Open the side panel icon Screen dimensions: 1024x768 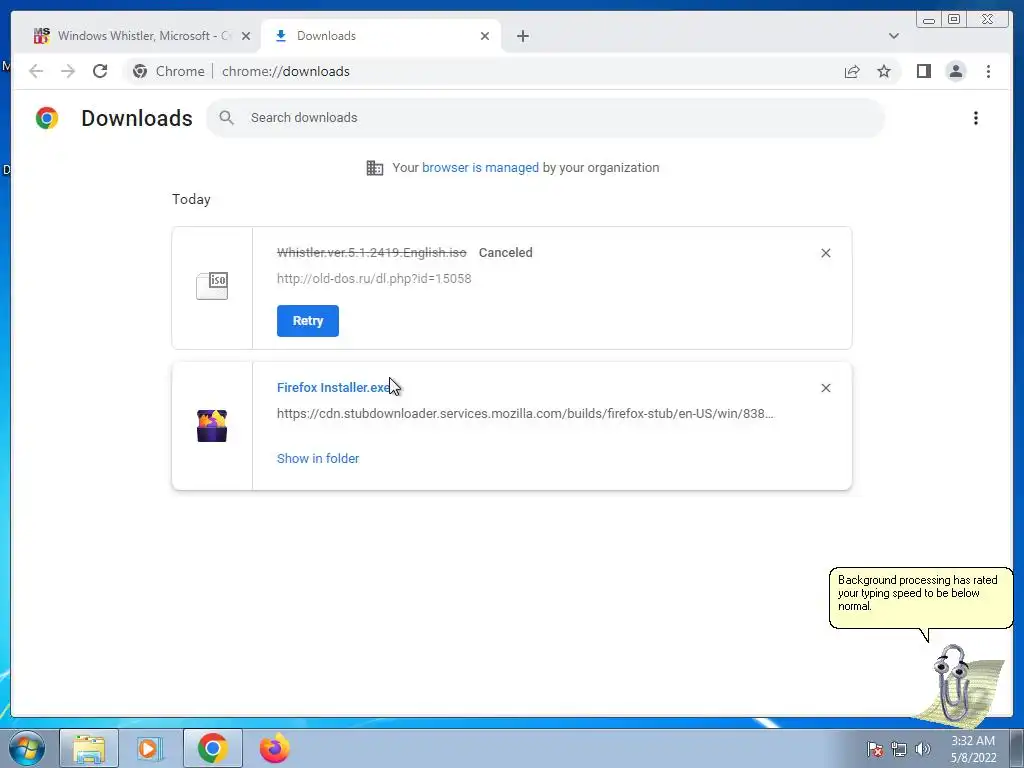tap(923, 71)
